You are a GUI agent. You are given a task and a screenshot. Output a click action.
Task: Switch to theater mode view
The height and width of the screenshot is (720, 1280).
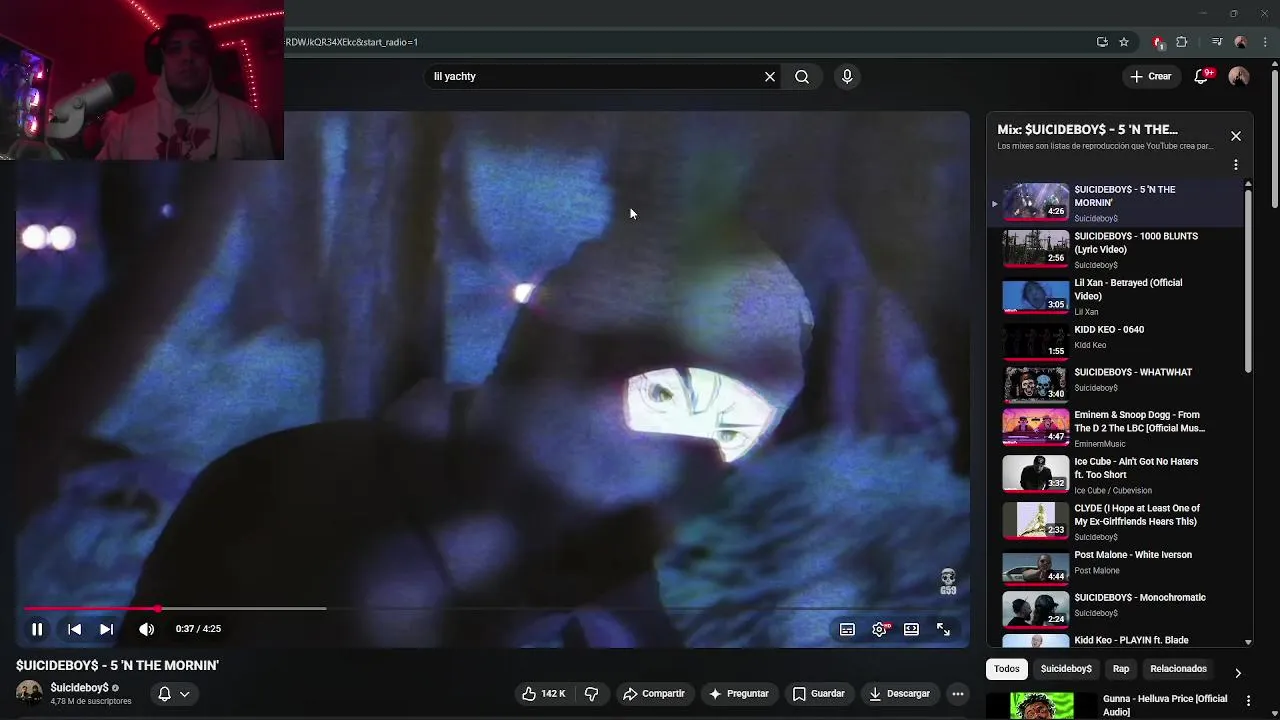(911, 629)
